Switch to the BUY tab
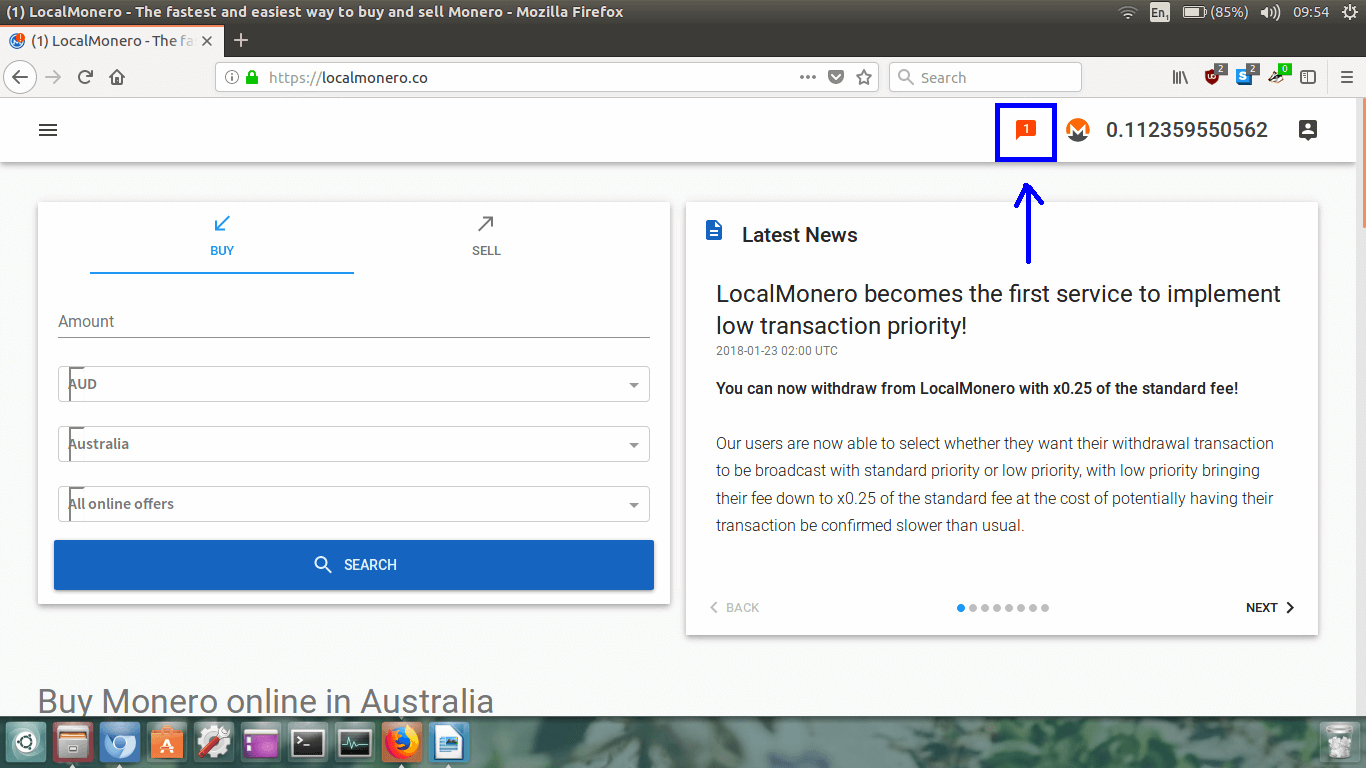Screen dimensions: 1366x768 [222, 237]
